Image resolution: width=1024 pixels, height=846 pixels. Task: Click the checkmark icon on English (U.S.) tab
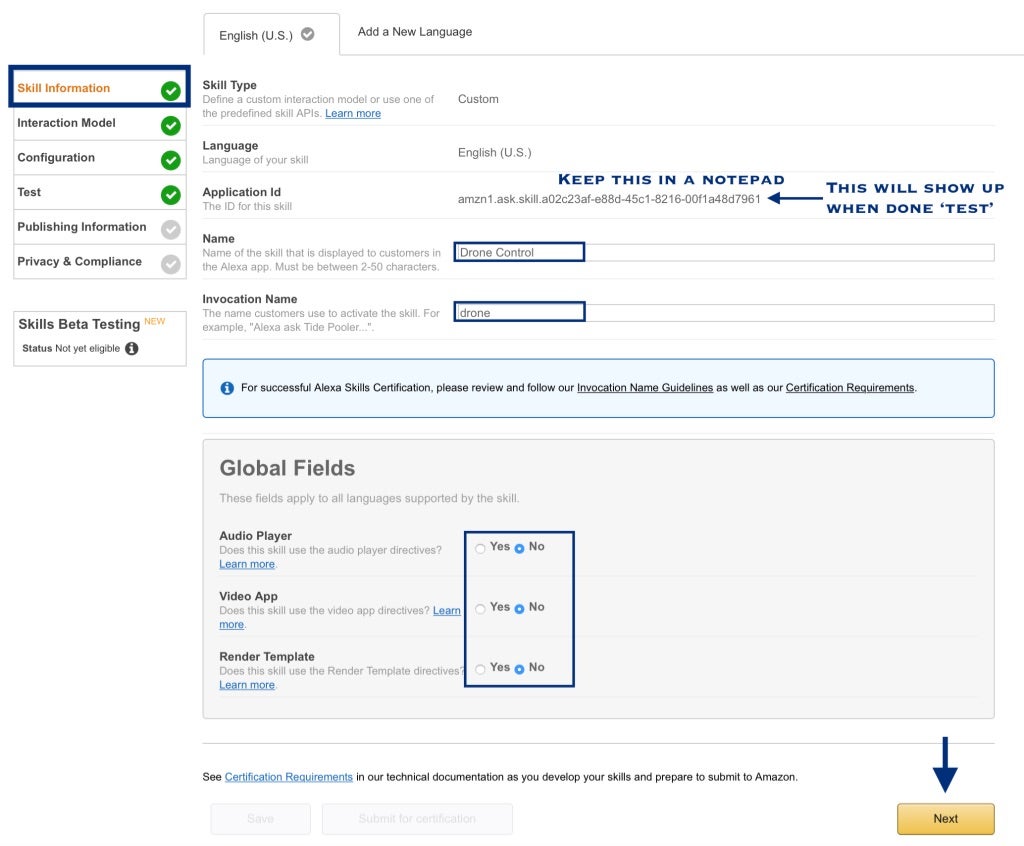pyautogui.click(x=308, y=34)
